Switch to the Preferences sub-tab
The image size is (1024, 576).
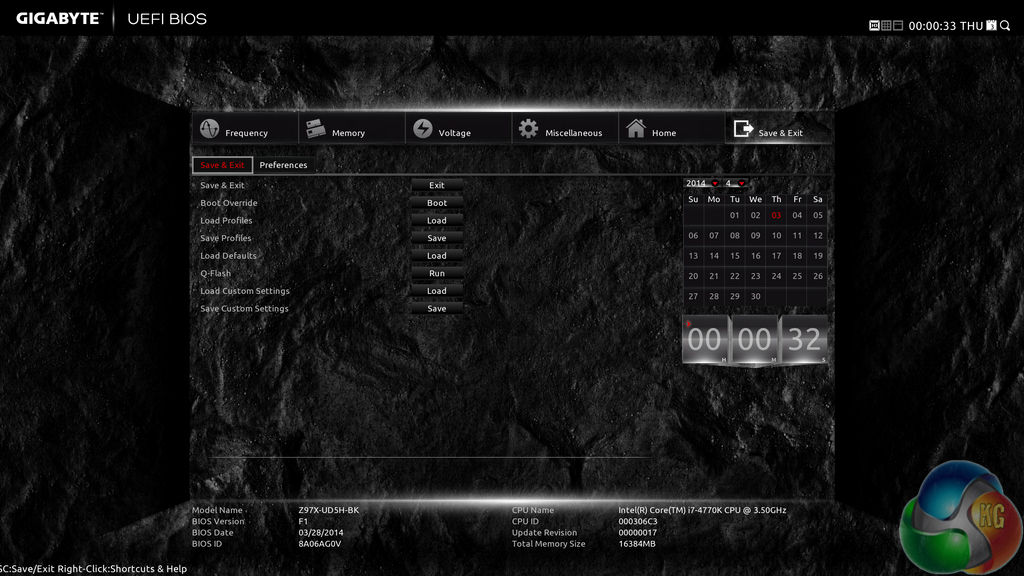(x=283, y=165)
